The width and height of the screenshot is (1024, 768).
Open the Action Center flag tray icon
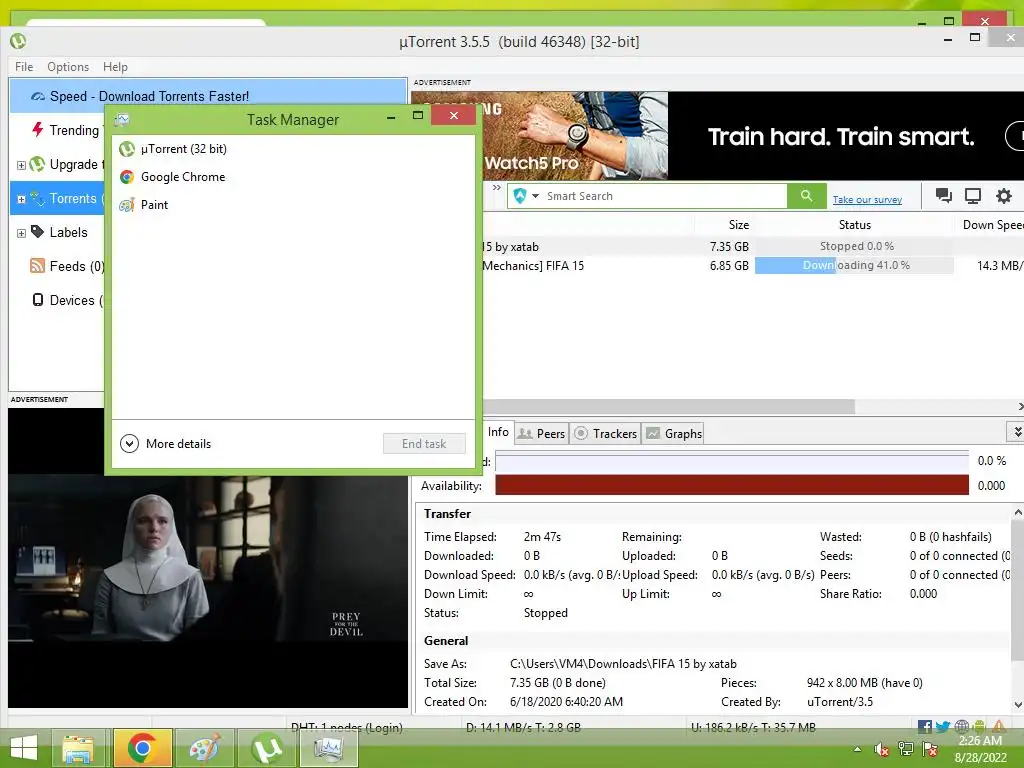coord(931,750)
